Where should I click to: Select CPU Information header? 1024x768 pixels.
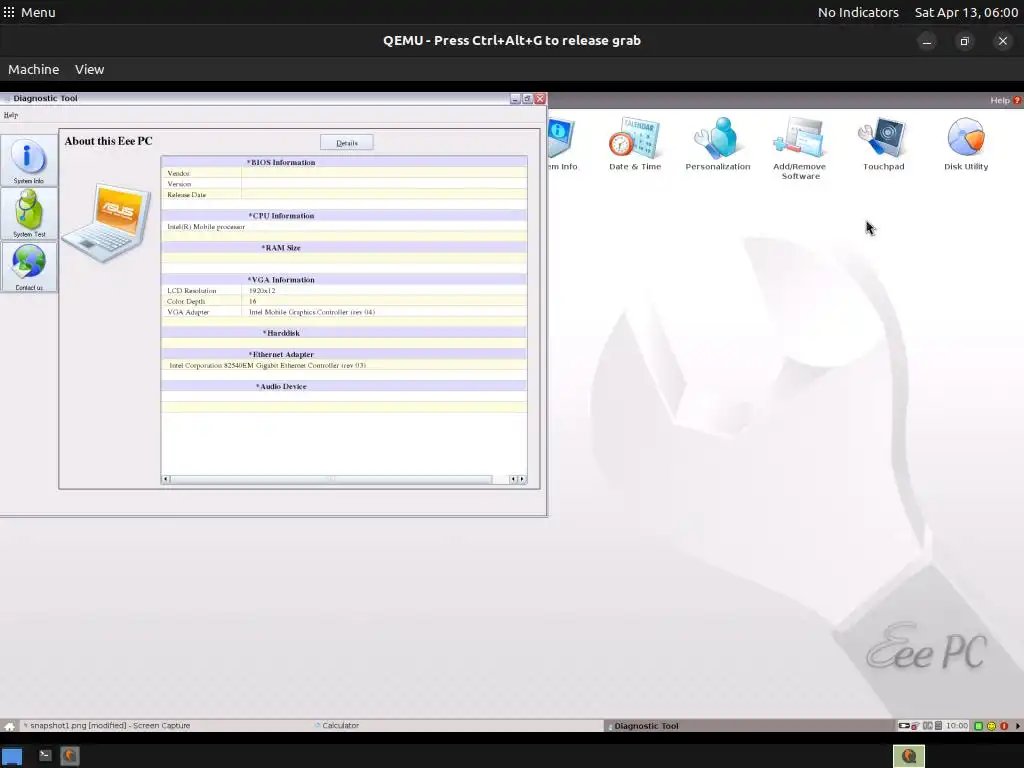tap(344, 216)
